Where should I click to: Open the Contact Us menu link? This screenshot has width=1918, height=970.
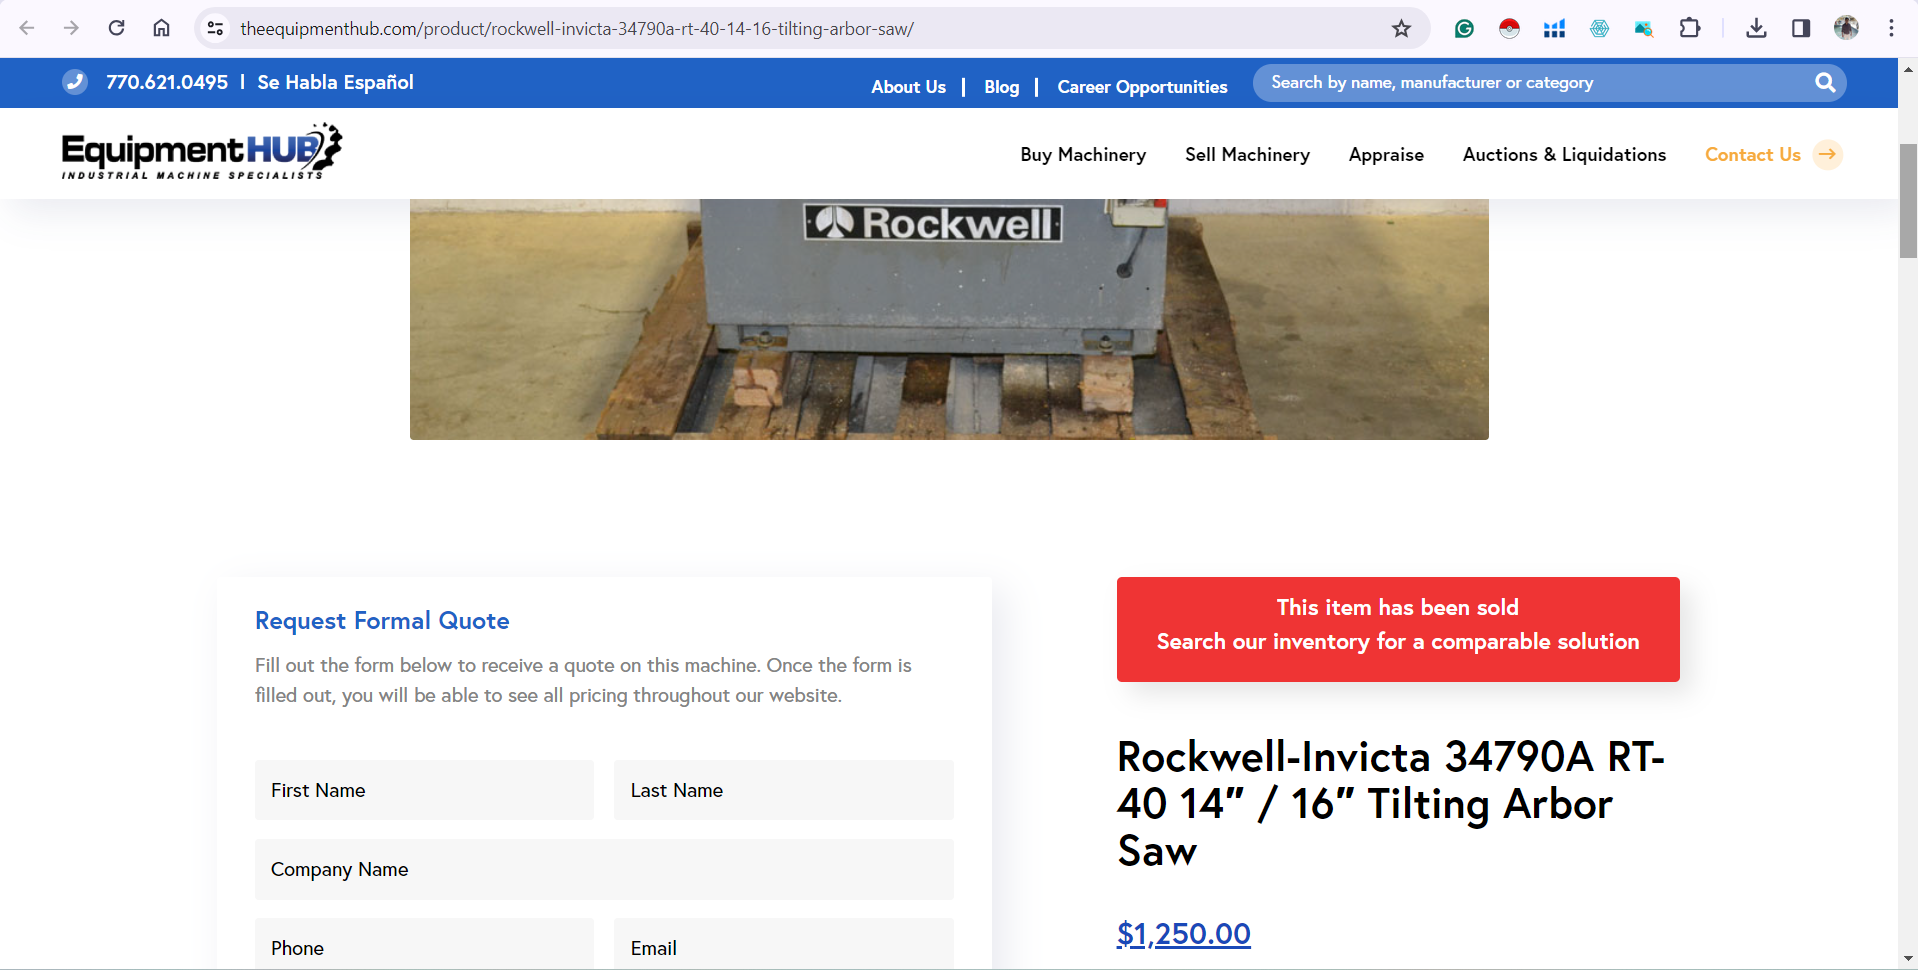(1752, 155)
